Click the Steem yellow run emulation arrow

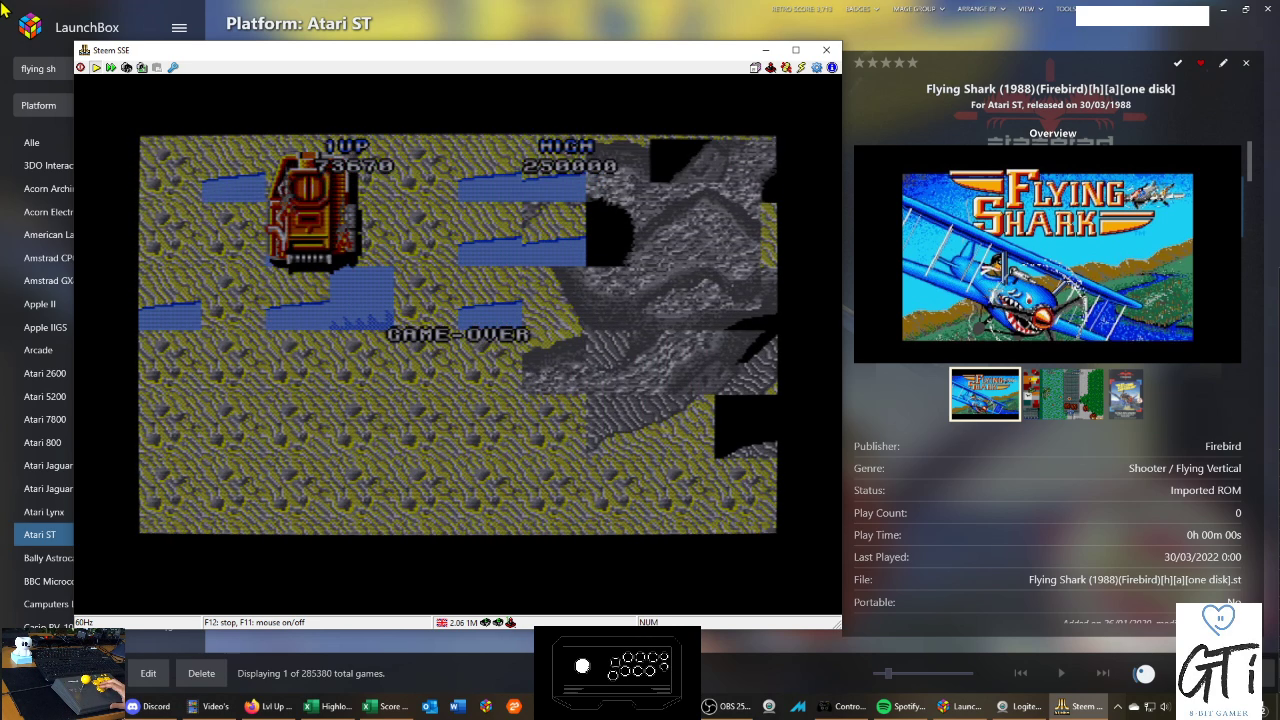[x=96, y=68]
